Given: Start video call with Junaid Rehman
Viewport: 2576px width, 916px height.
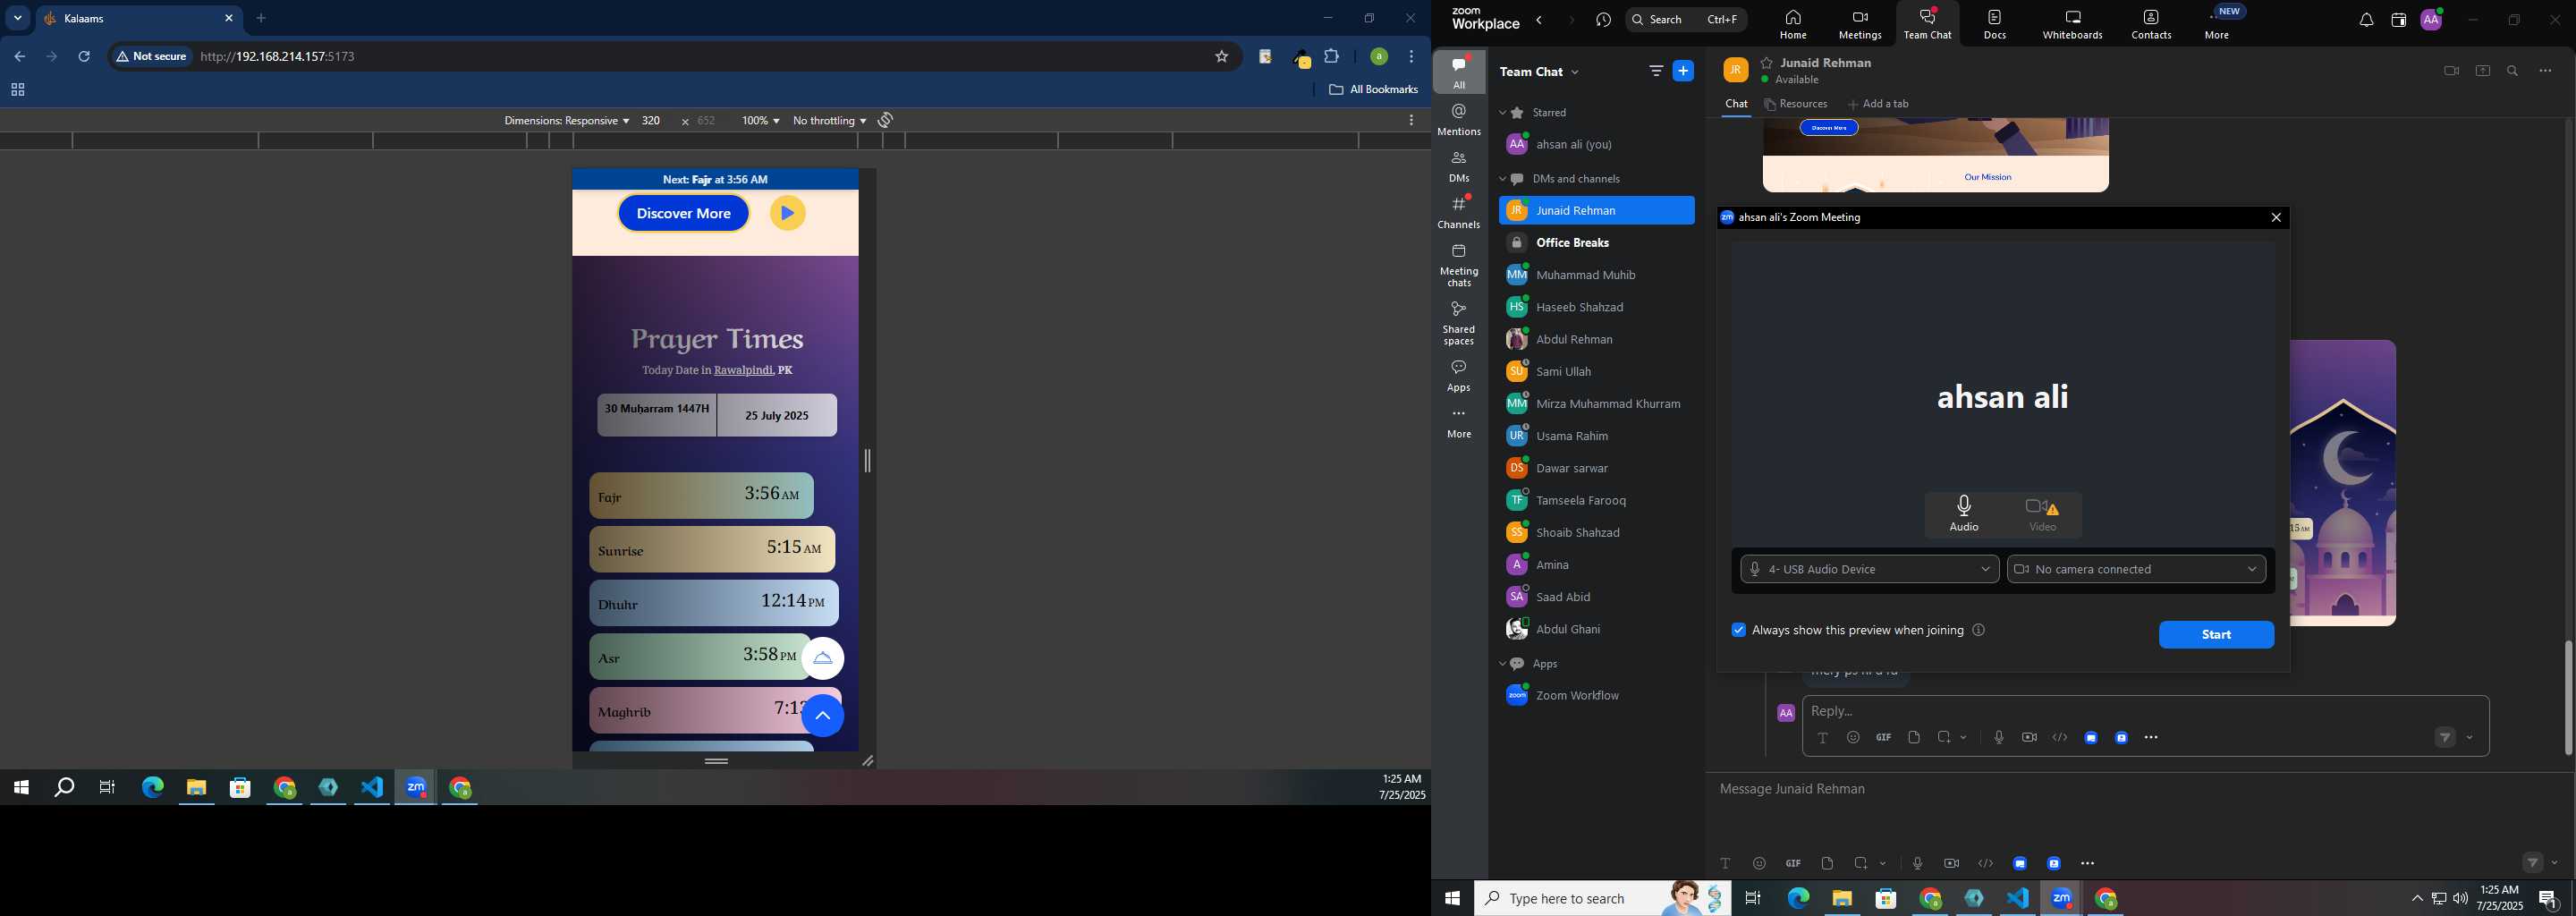Looking at the screenshot, I should click(x=2450, y=71).
